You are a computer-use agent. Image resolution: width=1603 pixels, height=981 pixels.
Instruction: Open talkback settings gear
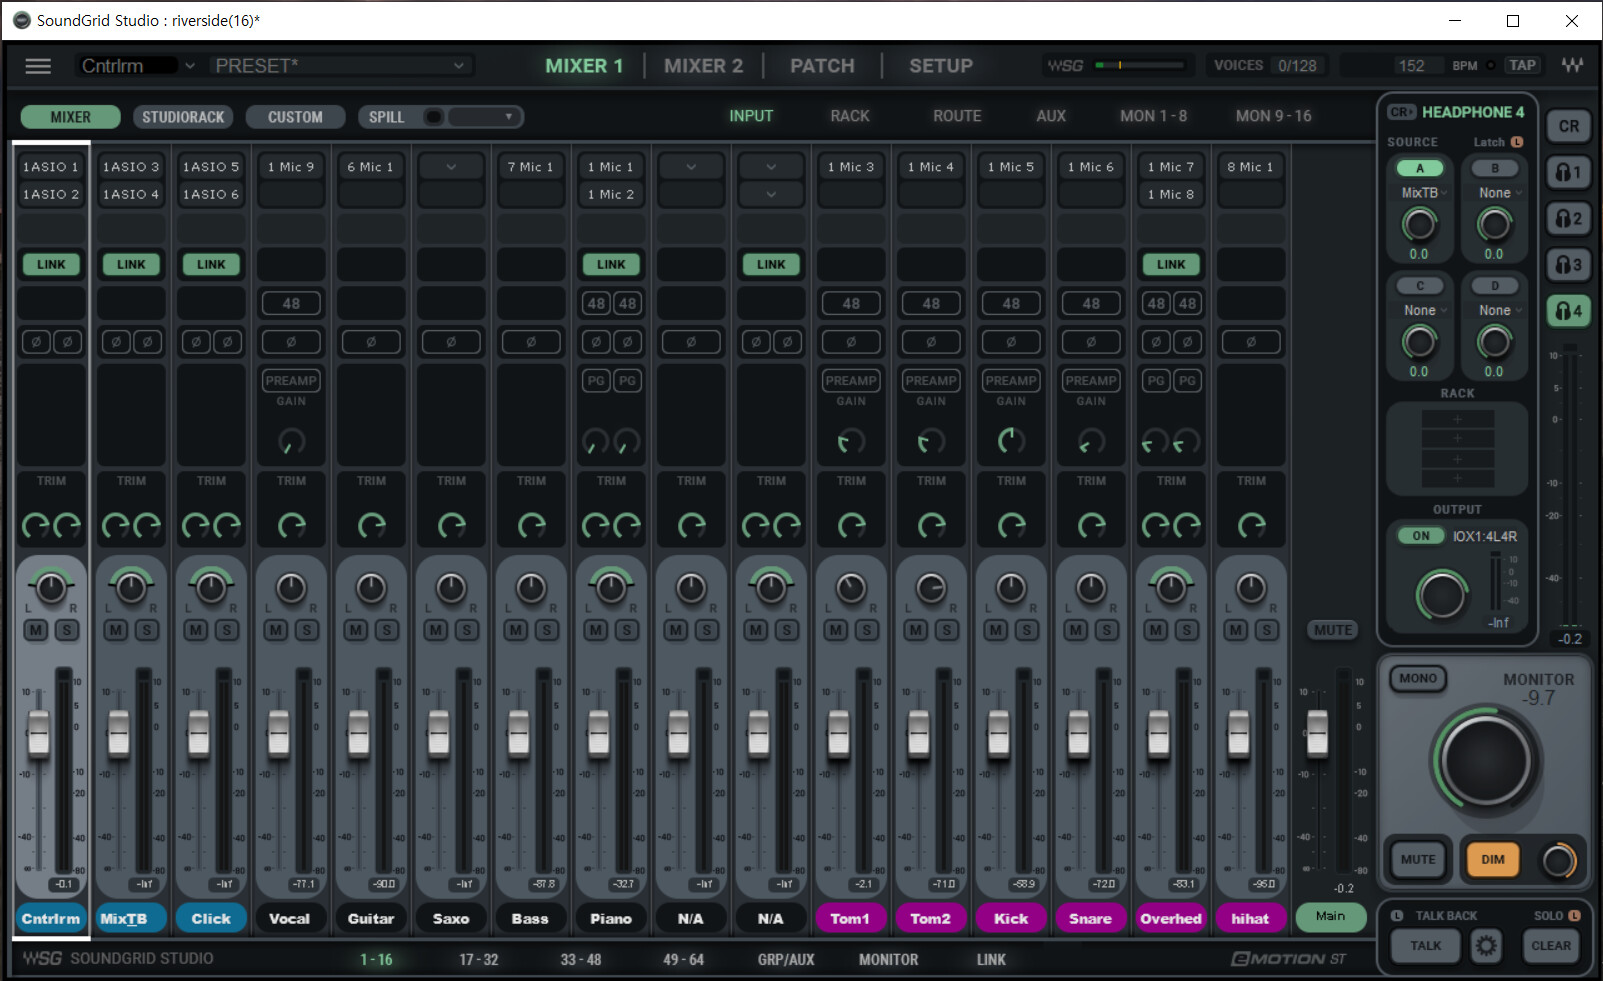pyautogui.click(x=1486, y=946)
